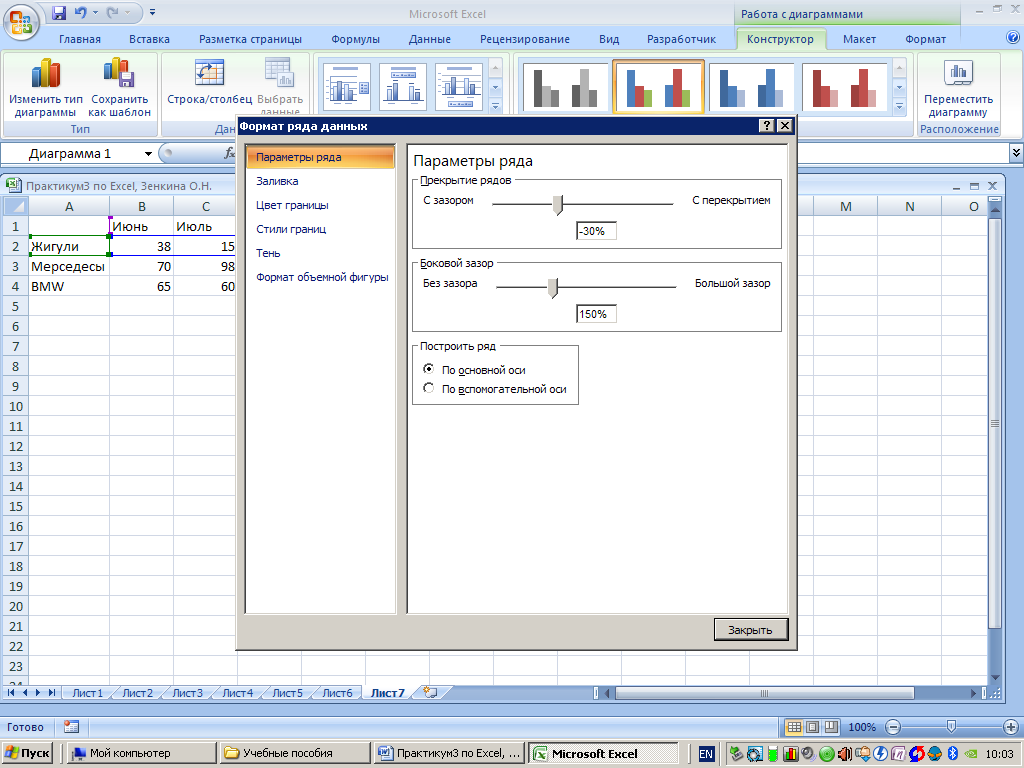Screen dimensions: 1024x768
Task: Customize the Quick Access Toolbar dropdown
Action: (152, 12)
